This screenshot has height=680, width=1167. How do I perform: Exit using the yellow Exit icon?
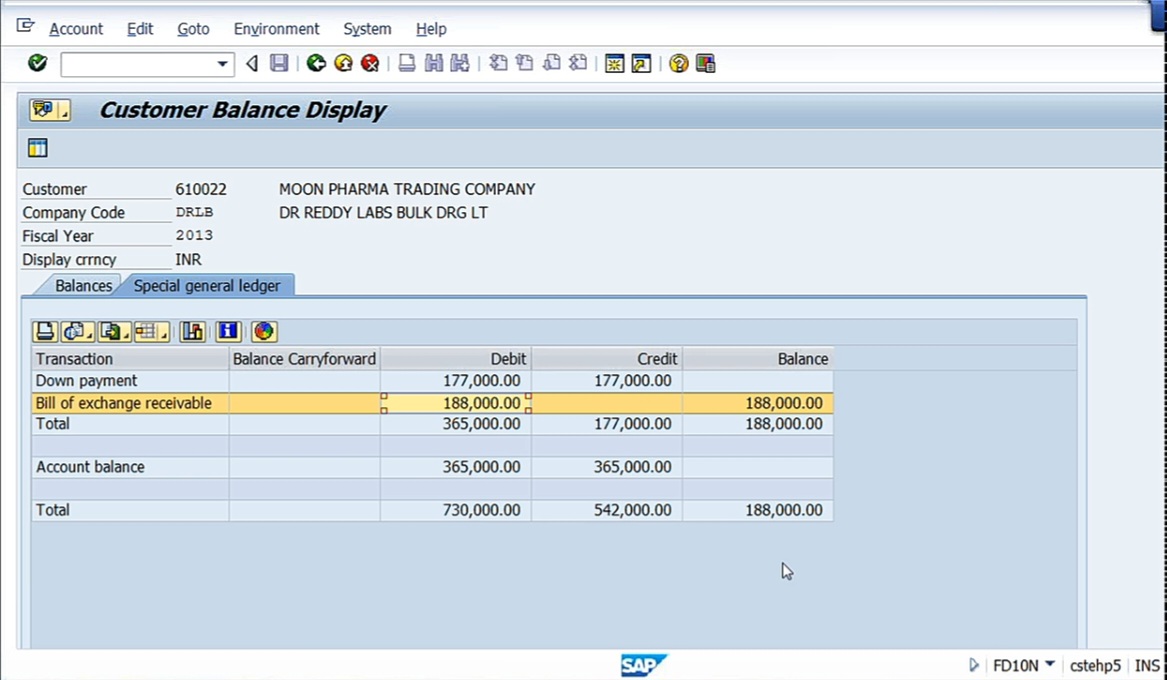coord(343,63)
